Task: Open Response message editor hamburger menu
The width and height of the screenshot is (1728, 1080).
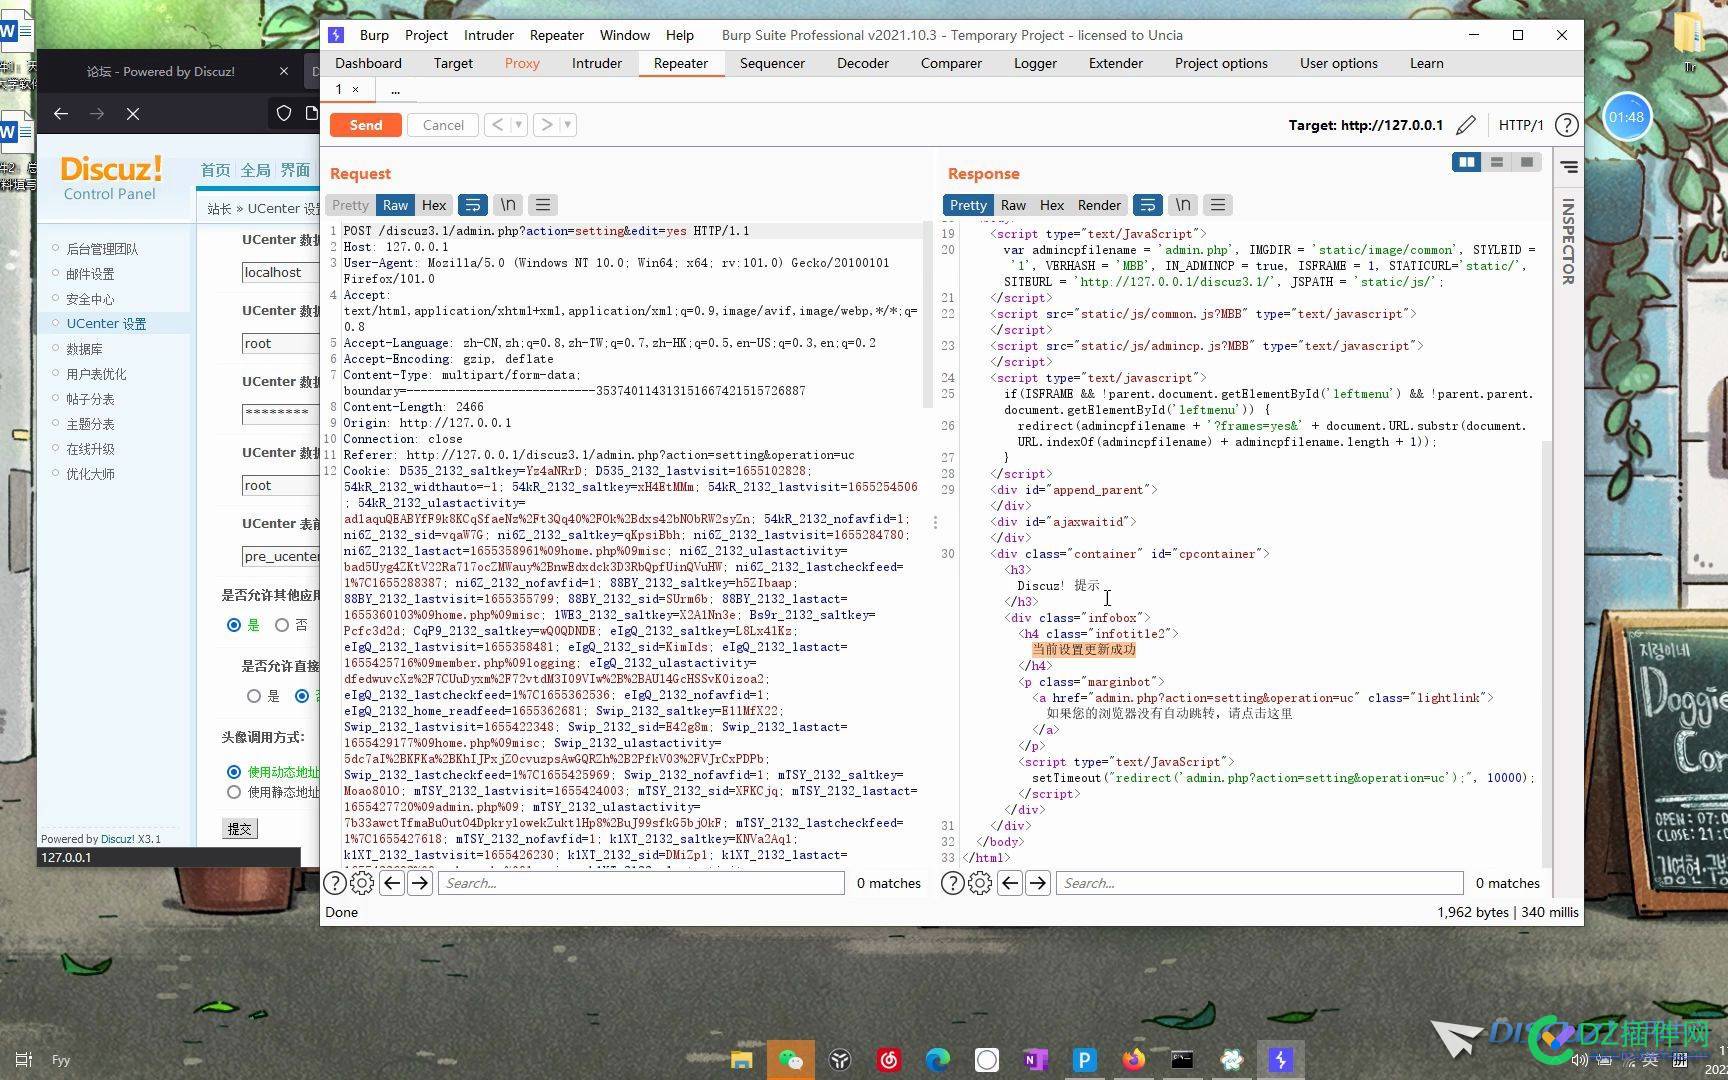Action: click(1218, 205)
